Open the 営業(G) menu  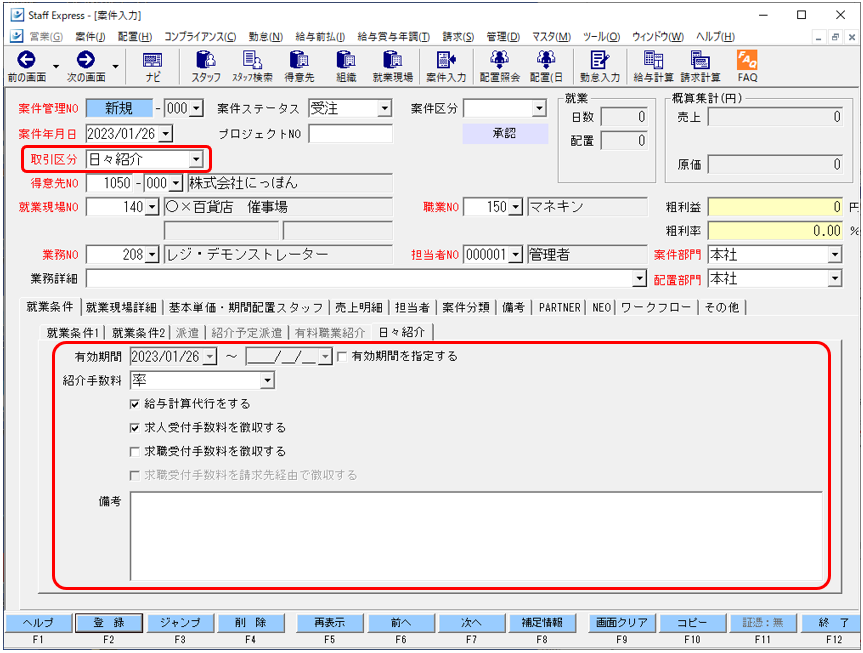coord(46,36)
